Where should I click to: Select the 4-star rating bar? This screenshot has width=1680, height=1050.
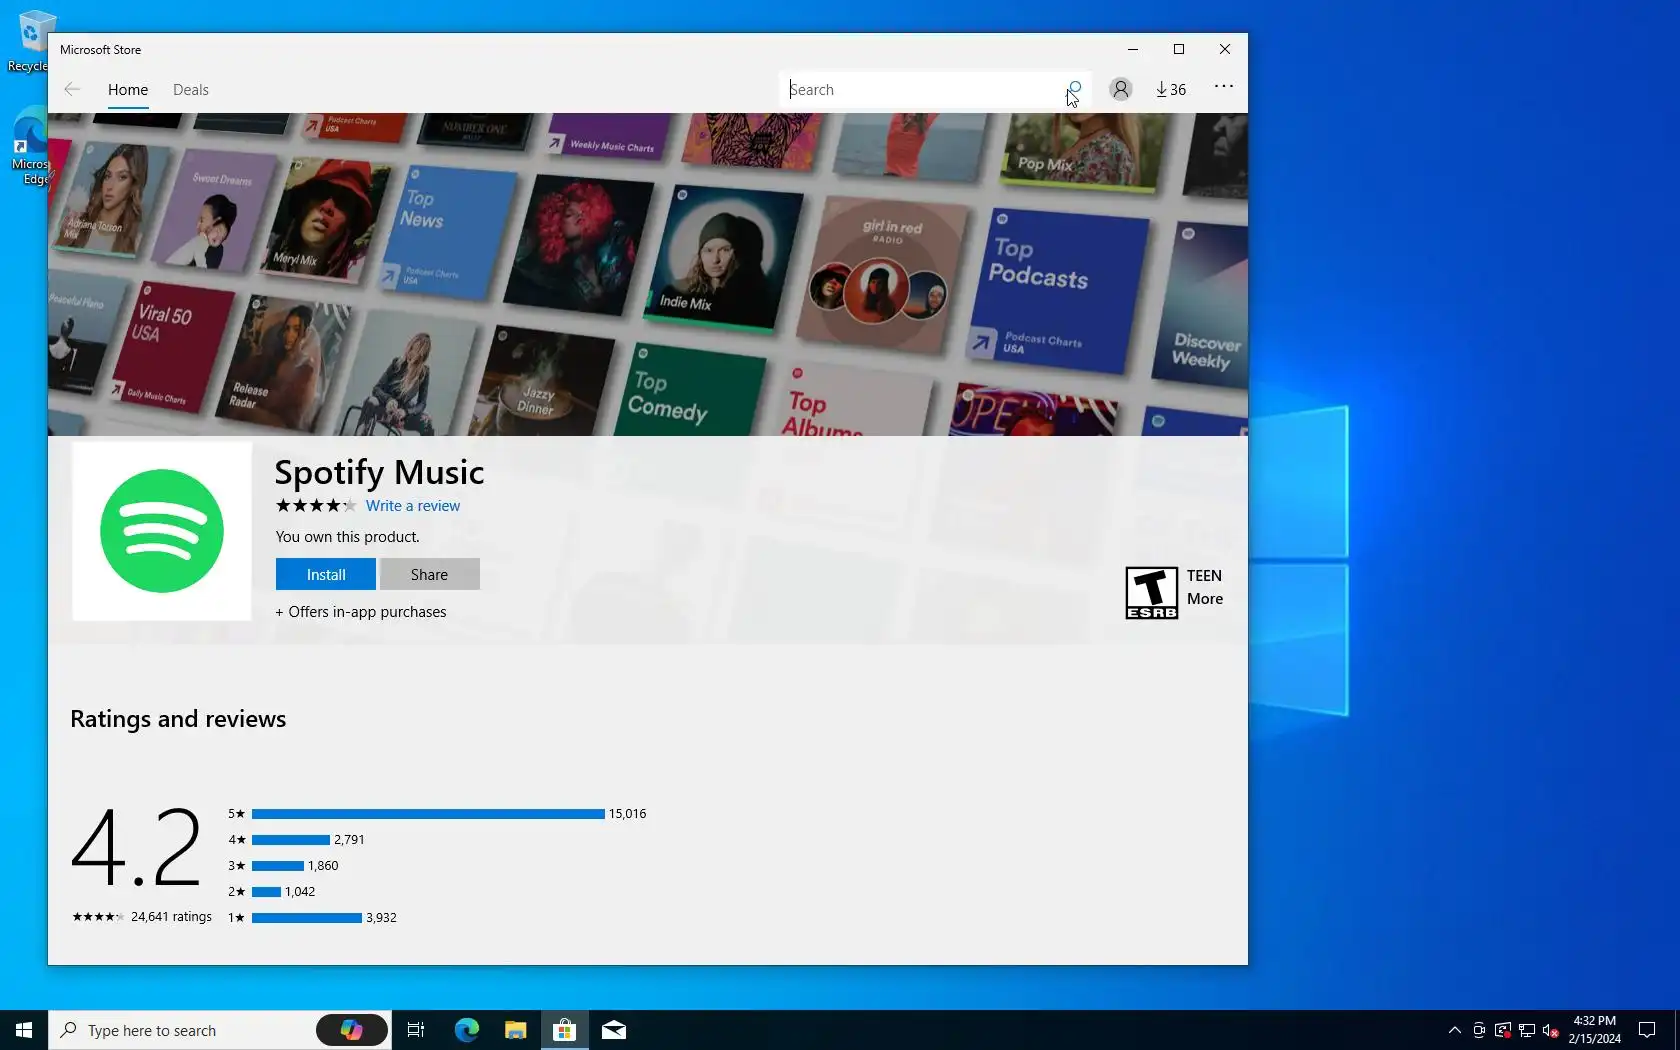click(291, 840)
